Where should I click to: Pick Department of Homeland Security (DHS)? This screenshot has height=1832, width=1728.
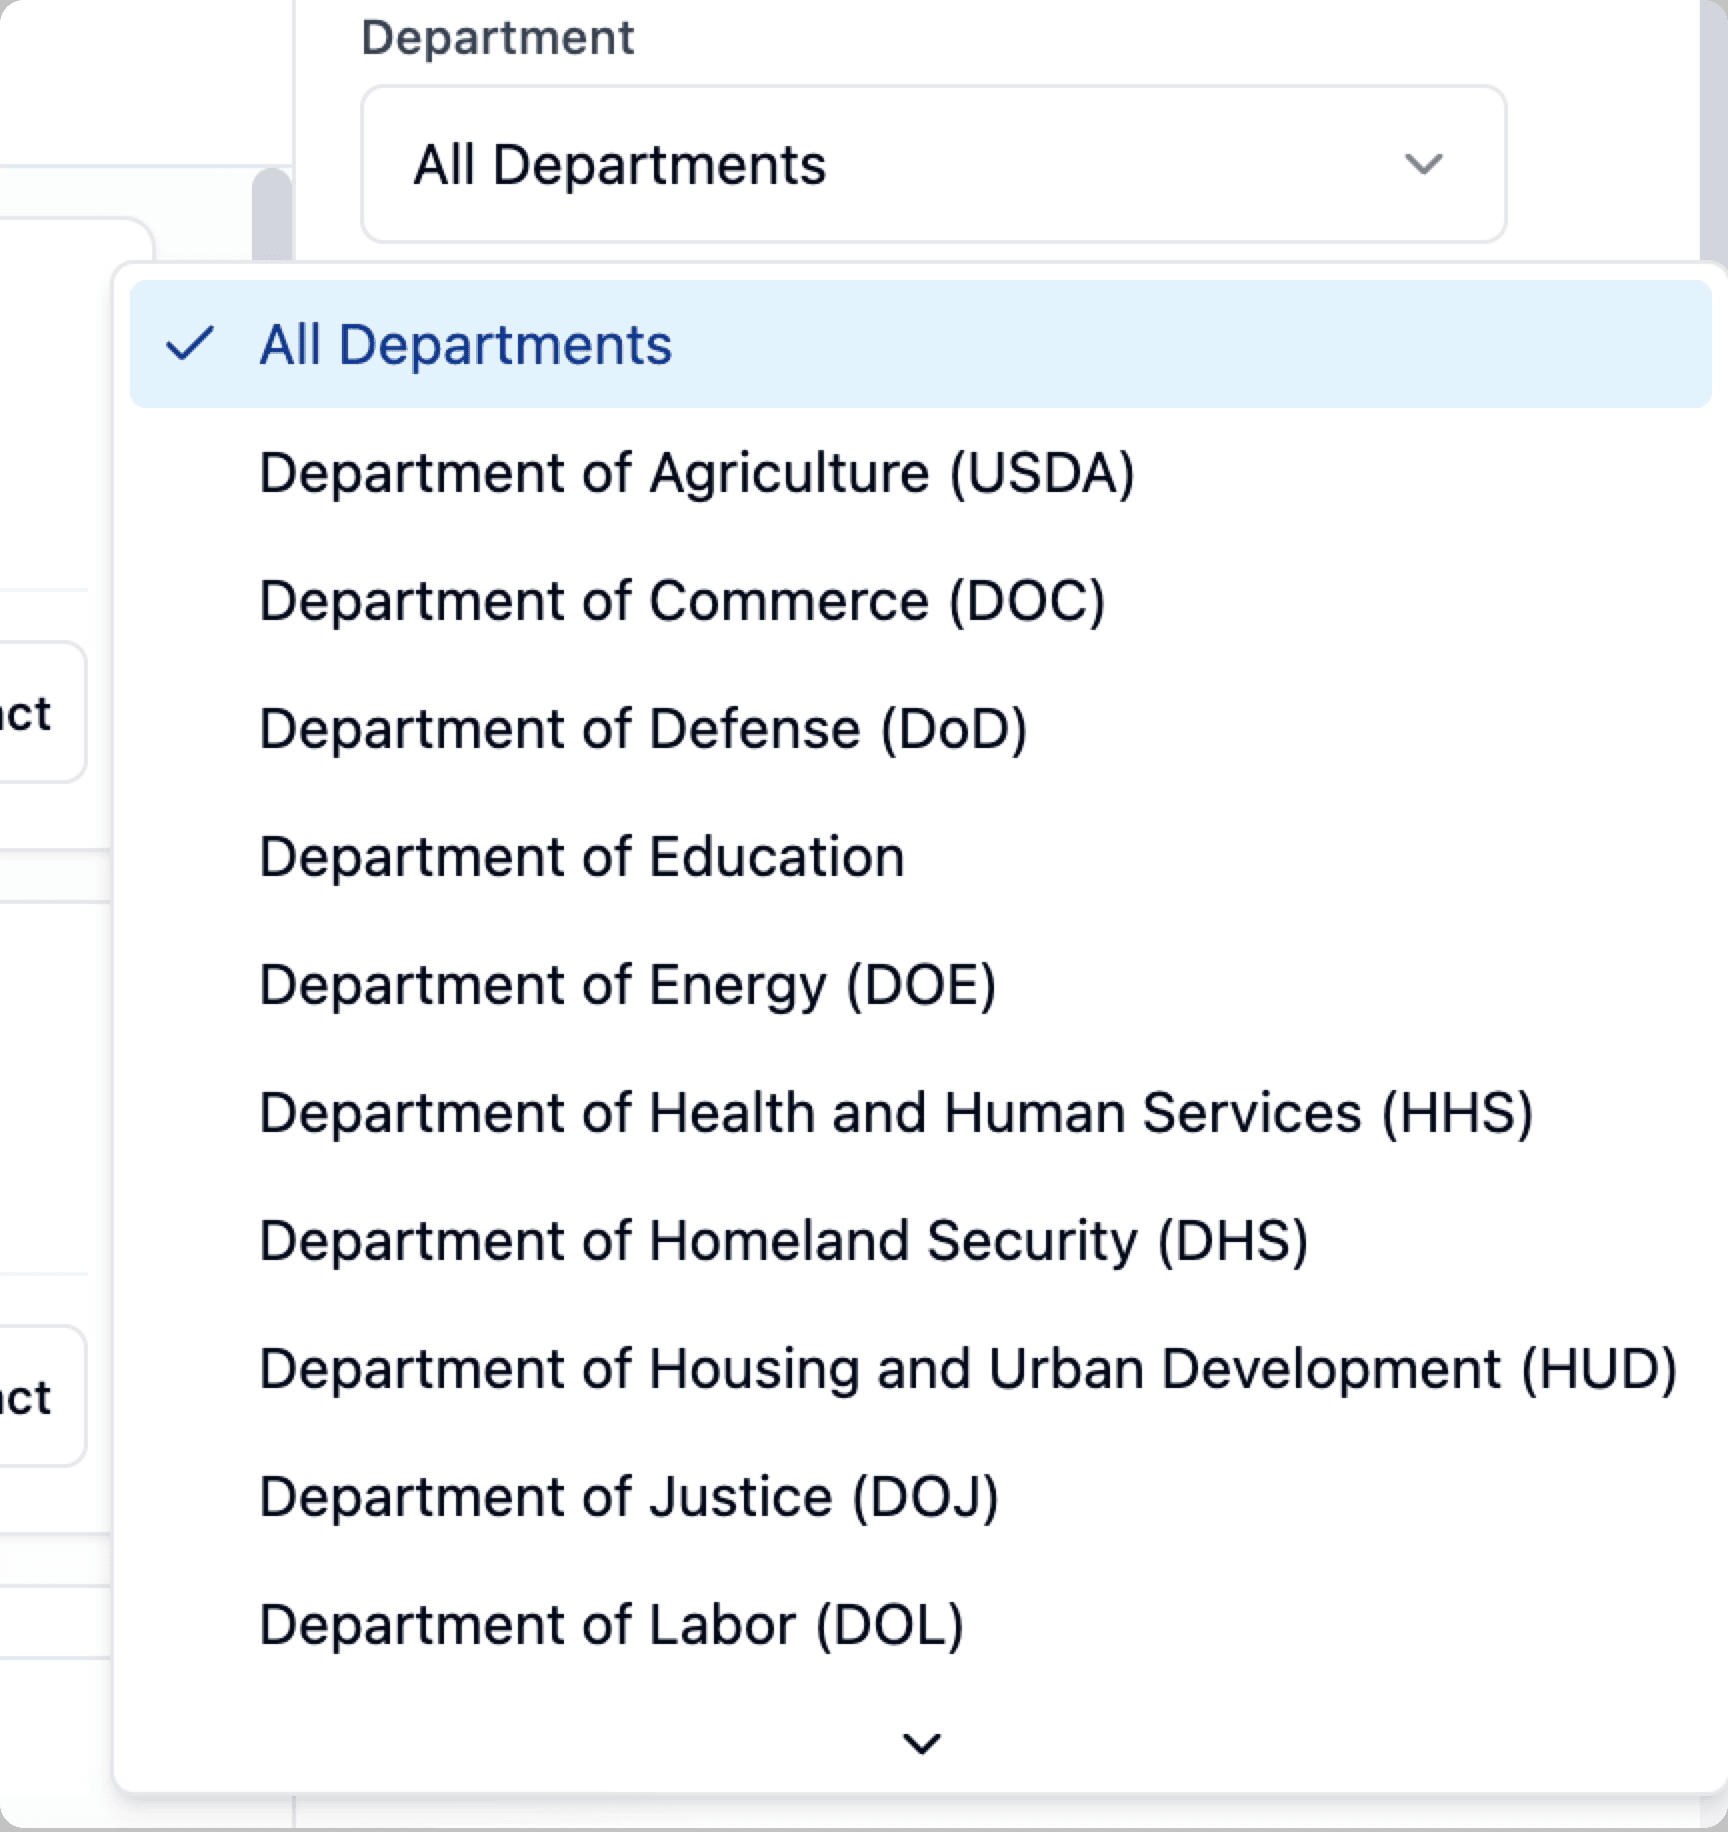pos(783,1241)
